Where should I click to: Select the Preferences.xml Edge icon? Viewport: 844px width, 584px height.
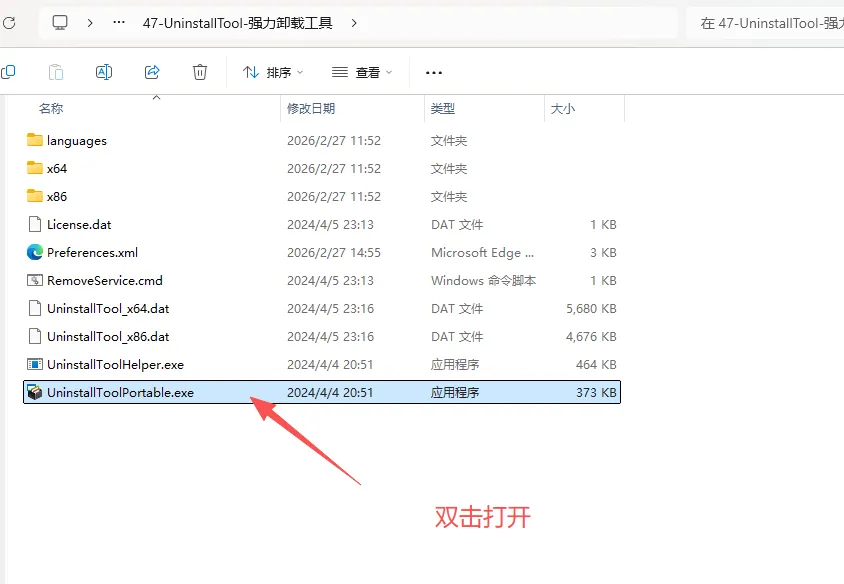click(34, 252)
